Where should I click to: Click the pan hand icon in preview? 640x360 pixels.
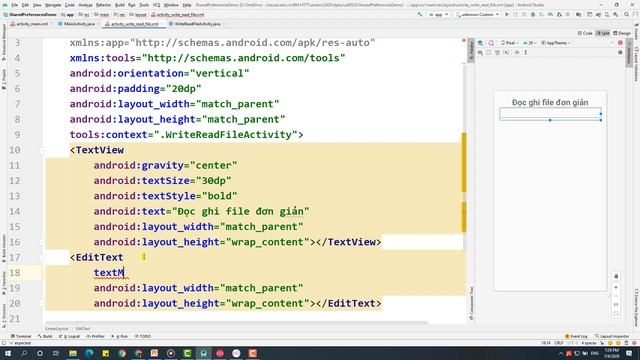point(616,276)
